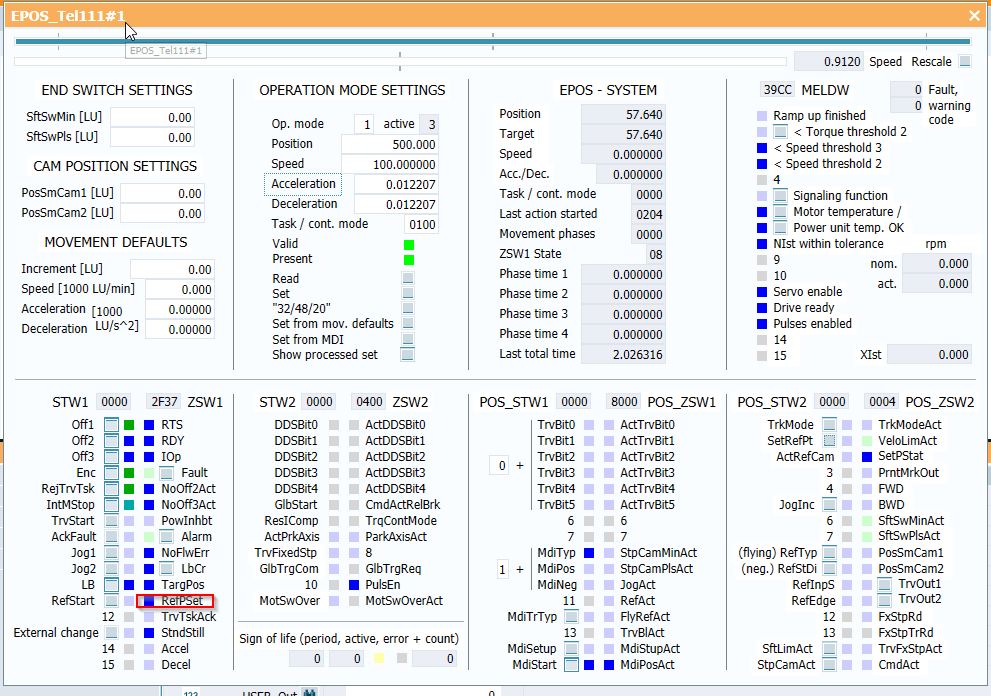Toggle the JogInc checkbox
The image size is (991, 696).
(x=829, y=504)
